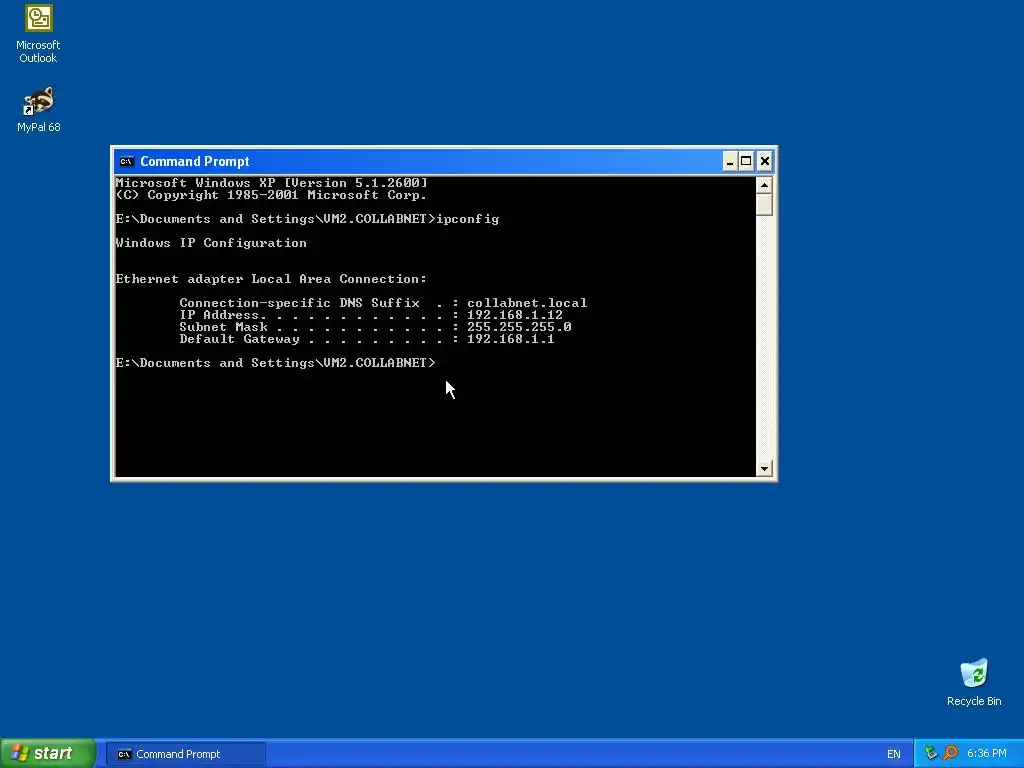Click the Command Prompt taskbar button
This screenshot has width=1024, height=768.
click(185, 754)
